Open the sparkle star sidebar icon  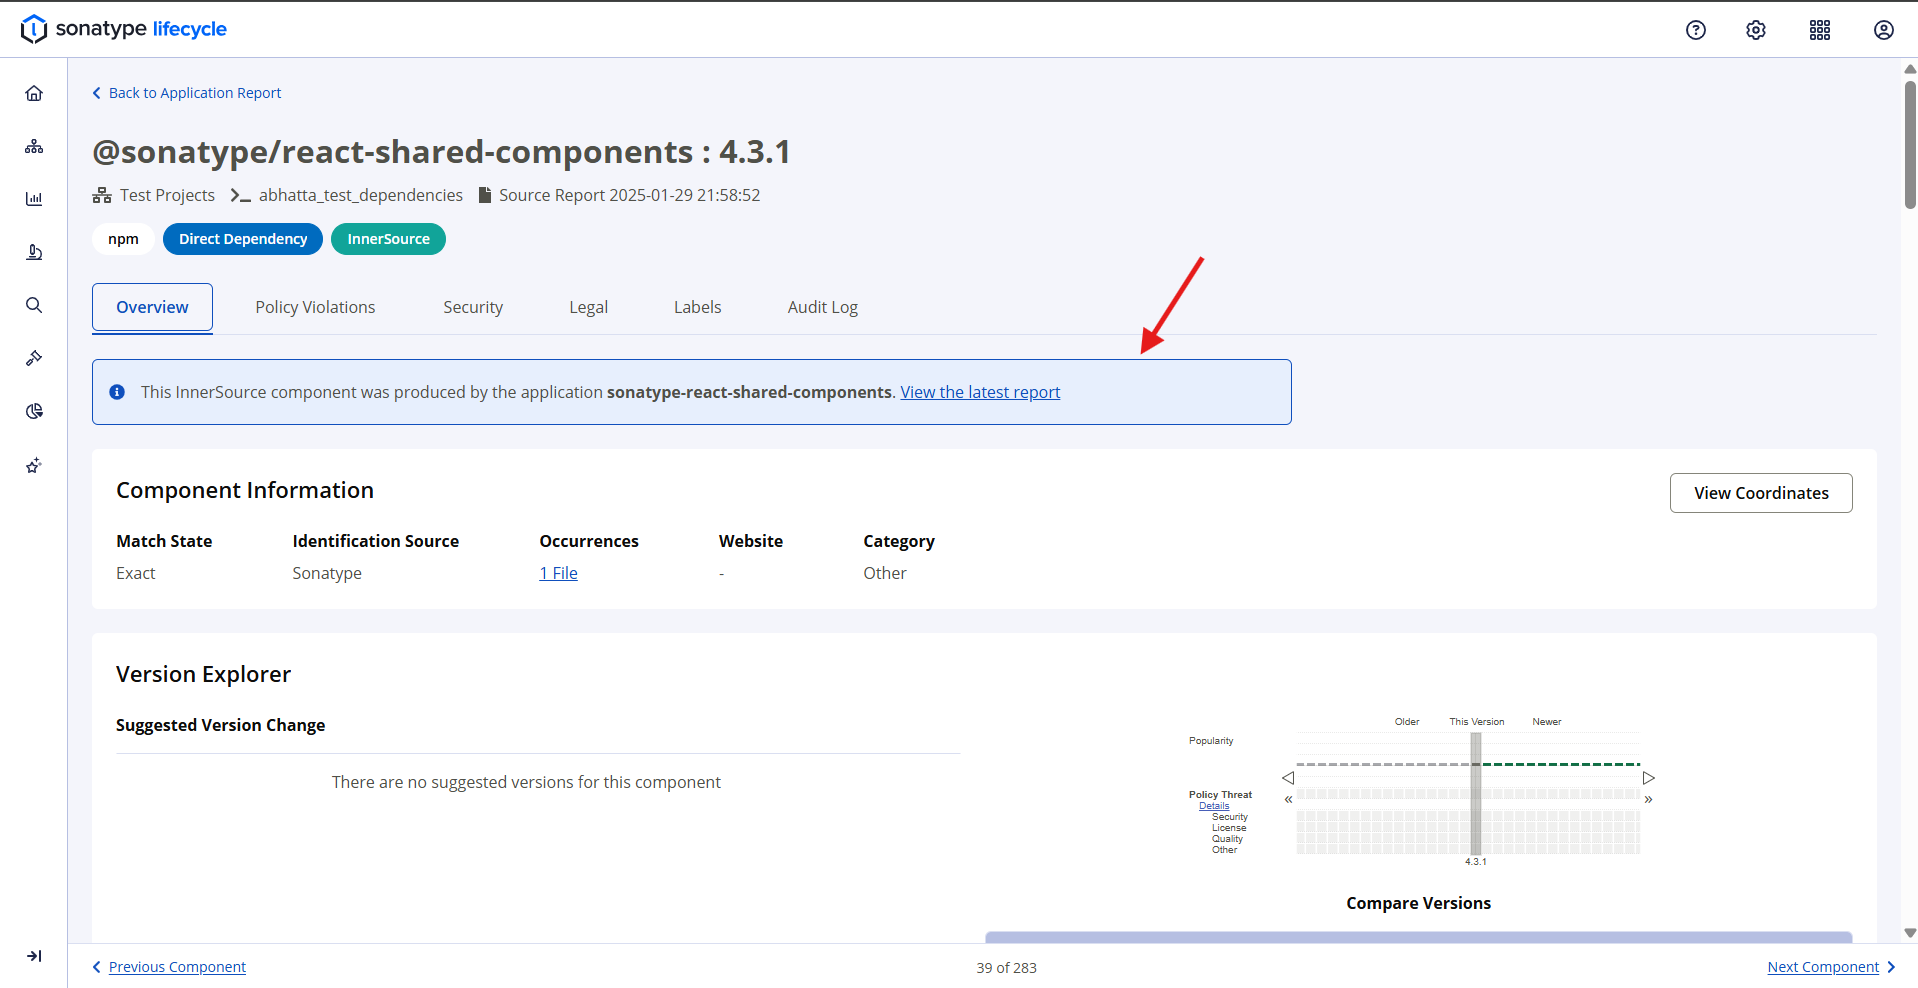coord(34,465)
